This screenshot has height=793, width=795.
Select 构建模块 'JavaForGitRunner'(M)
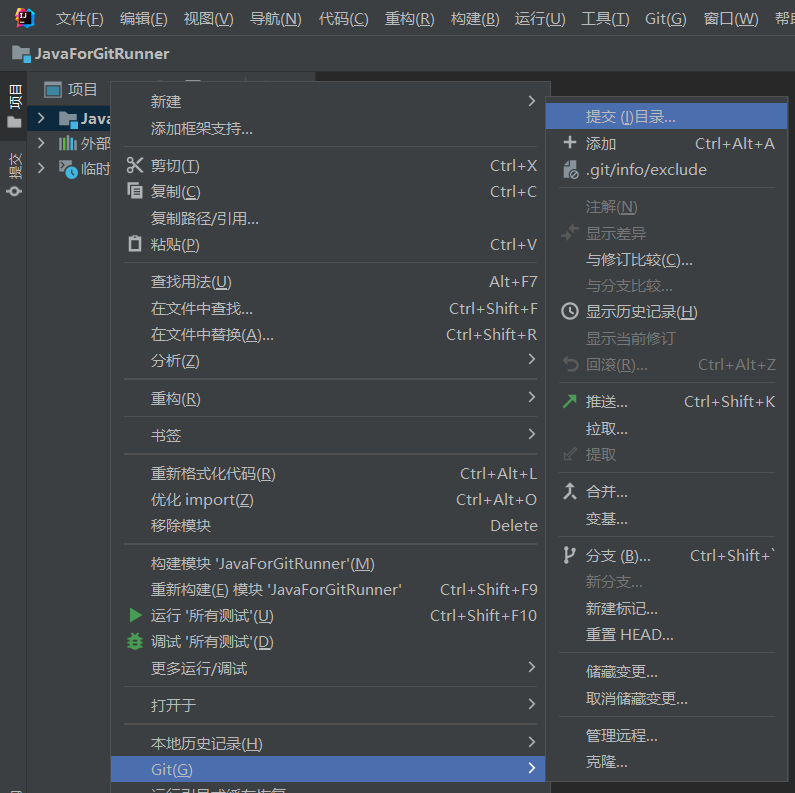(x=330, y=563)
